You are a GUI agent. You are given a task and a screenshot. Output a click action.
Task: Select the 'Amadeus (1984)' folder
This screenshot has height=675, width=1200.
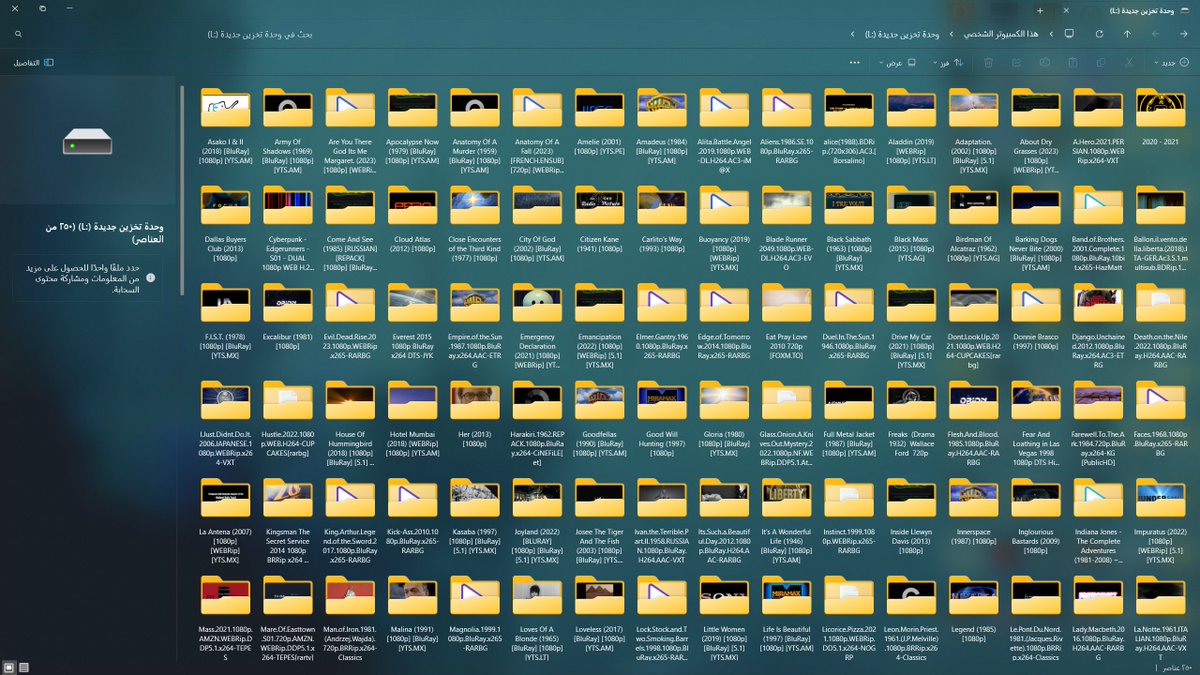tap(661, 125)
